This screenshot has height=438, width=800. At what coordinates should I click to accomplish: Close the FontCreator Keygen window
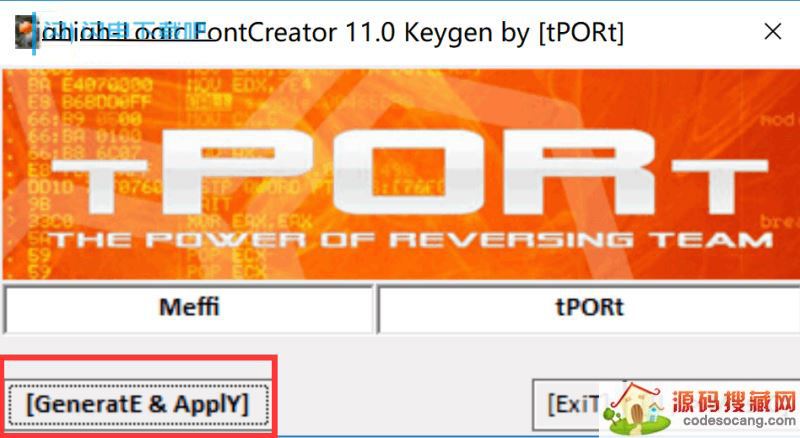pos(773,32)
